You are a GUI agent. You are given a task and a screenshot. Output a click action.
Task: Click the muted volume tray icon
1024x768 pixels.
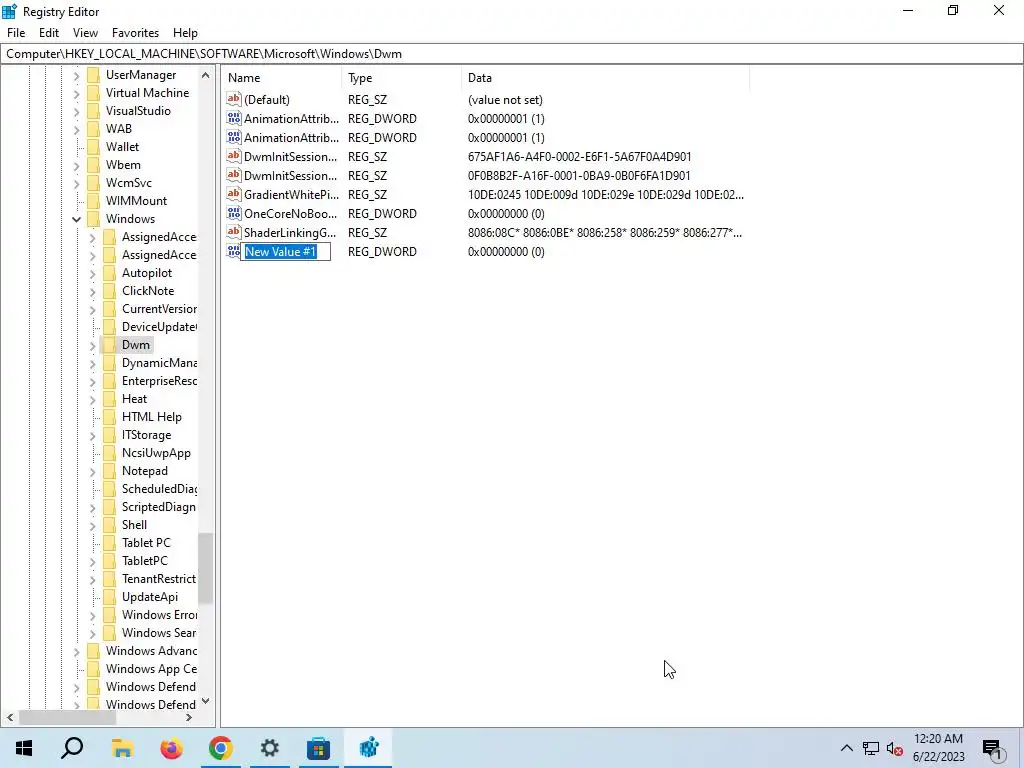coord(894,749)
